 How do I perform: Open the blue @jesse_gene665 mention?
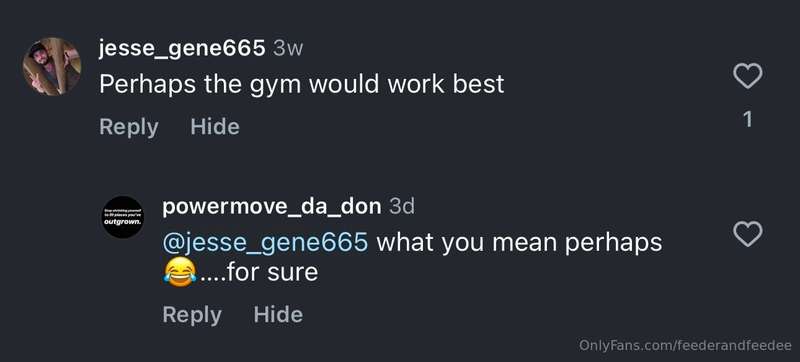tap(265, 243)
